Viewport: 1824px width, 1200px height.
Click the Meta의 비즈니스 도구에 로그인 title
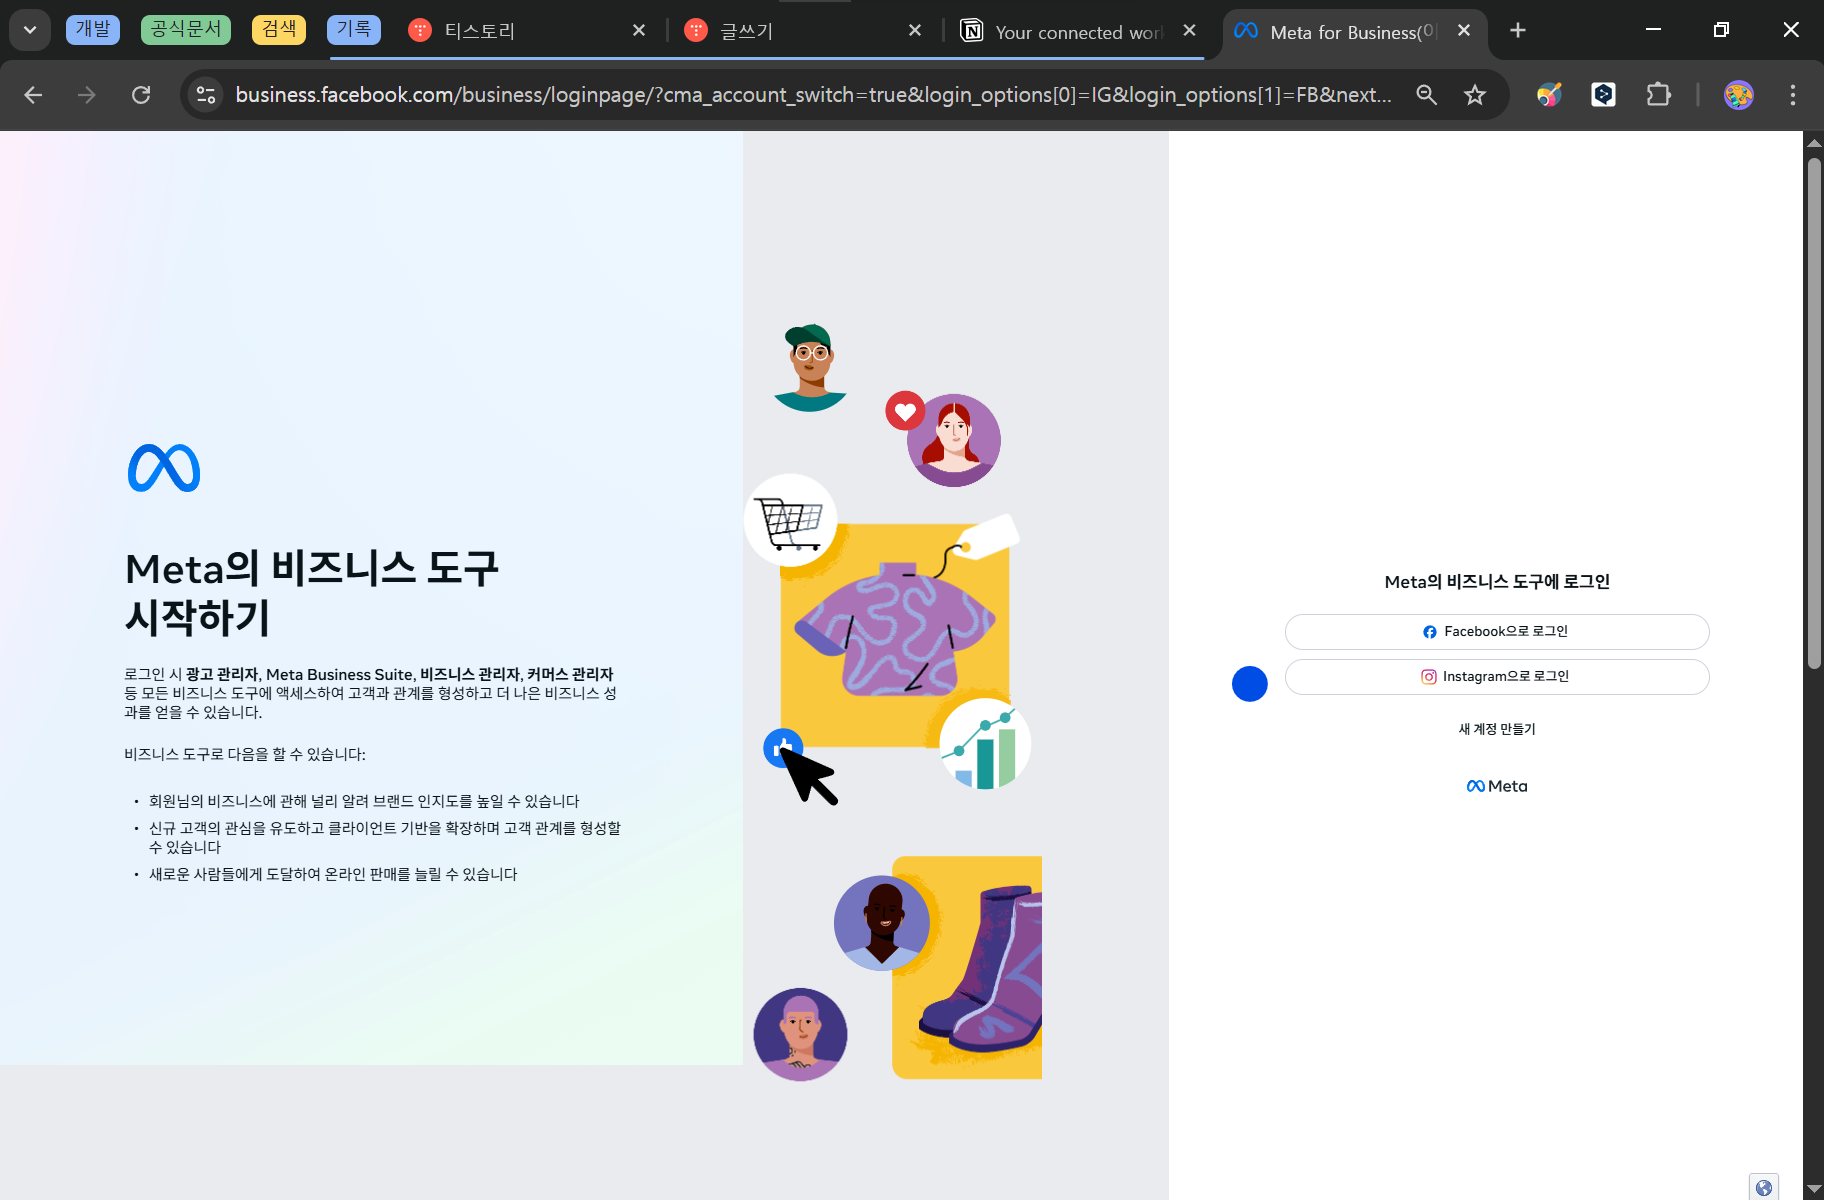point(1497,582)
